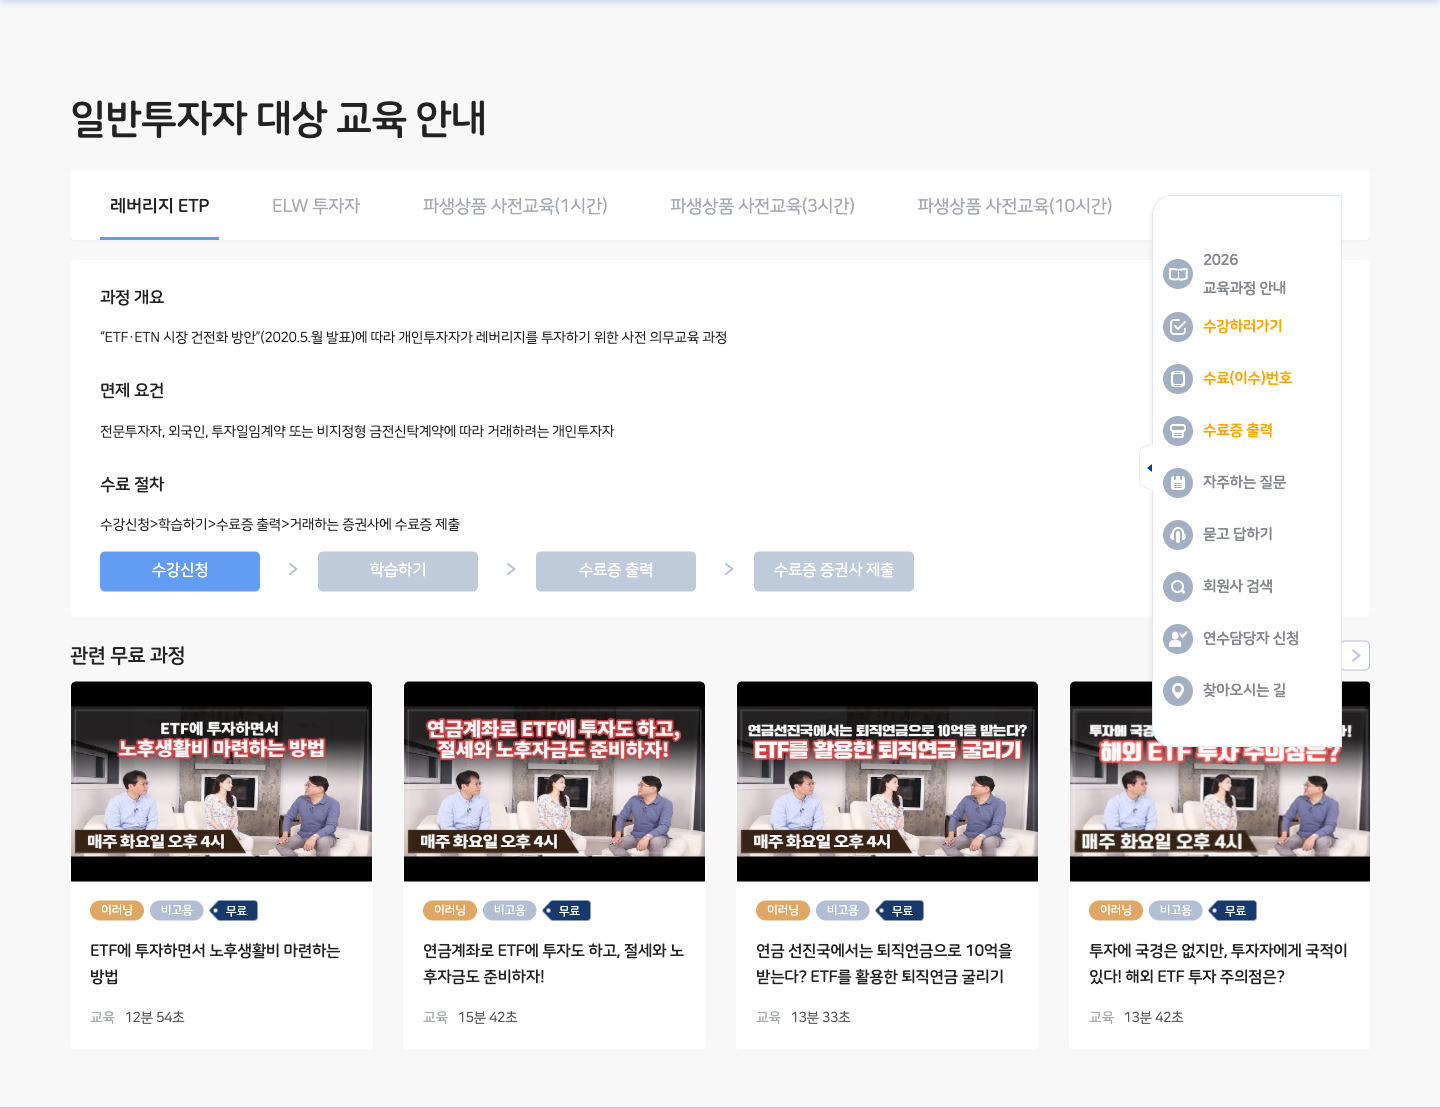
Task: Click title 연금계좌로 ETF에 투자도 하고
Action: click(x=553, y=963)
